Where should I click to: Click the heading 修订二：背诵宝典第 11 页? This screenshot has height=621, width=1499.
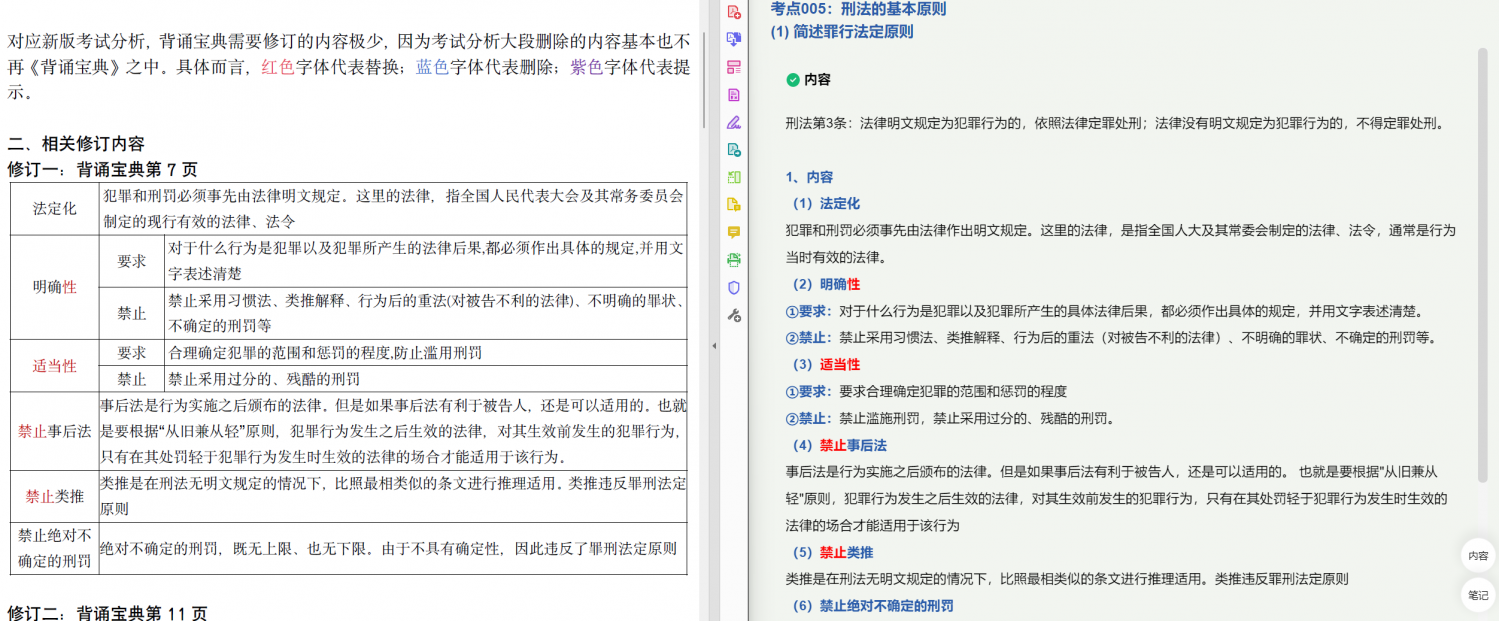[x=107, y=613]
